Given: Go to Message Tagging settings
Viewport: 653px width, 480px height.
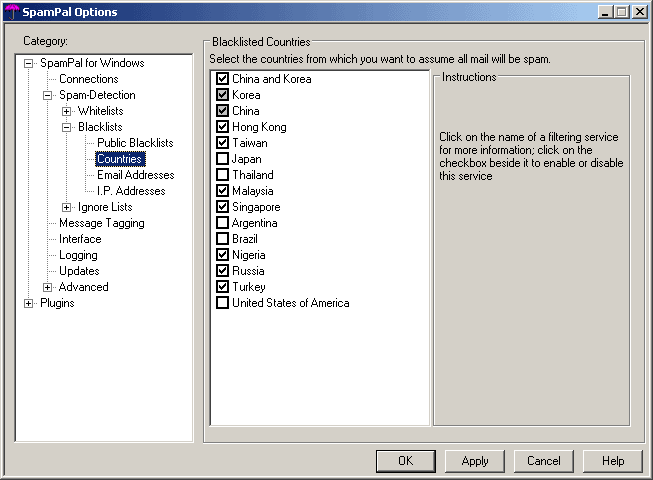Looking at the screenshot, I should tap(101, 223).
